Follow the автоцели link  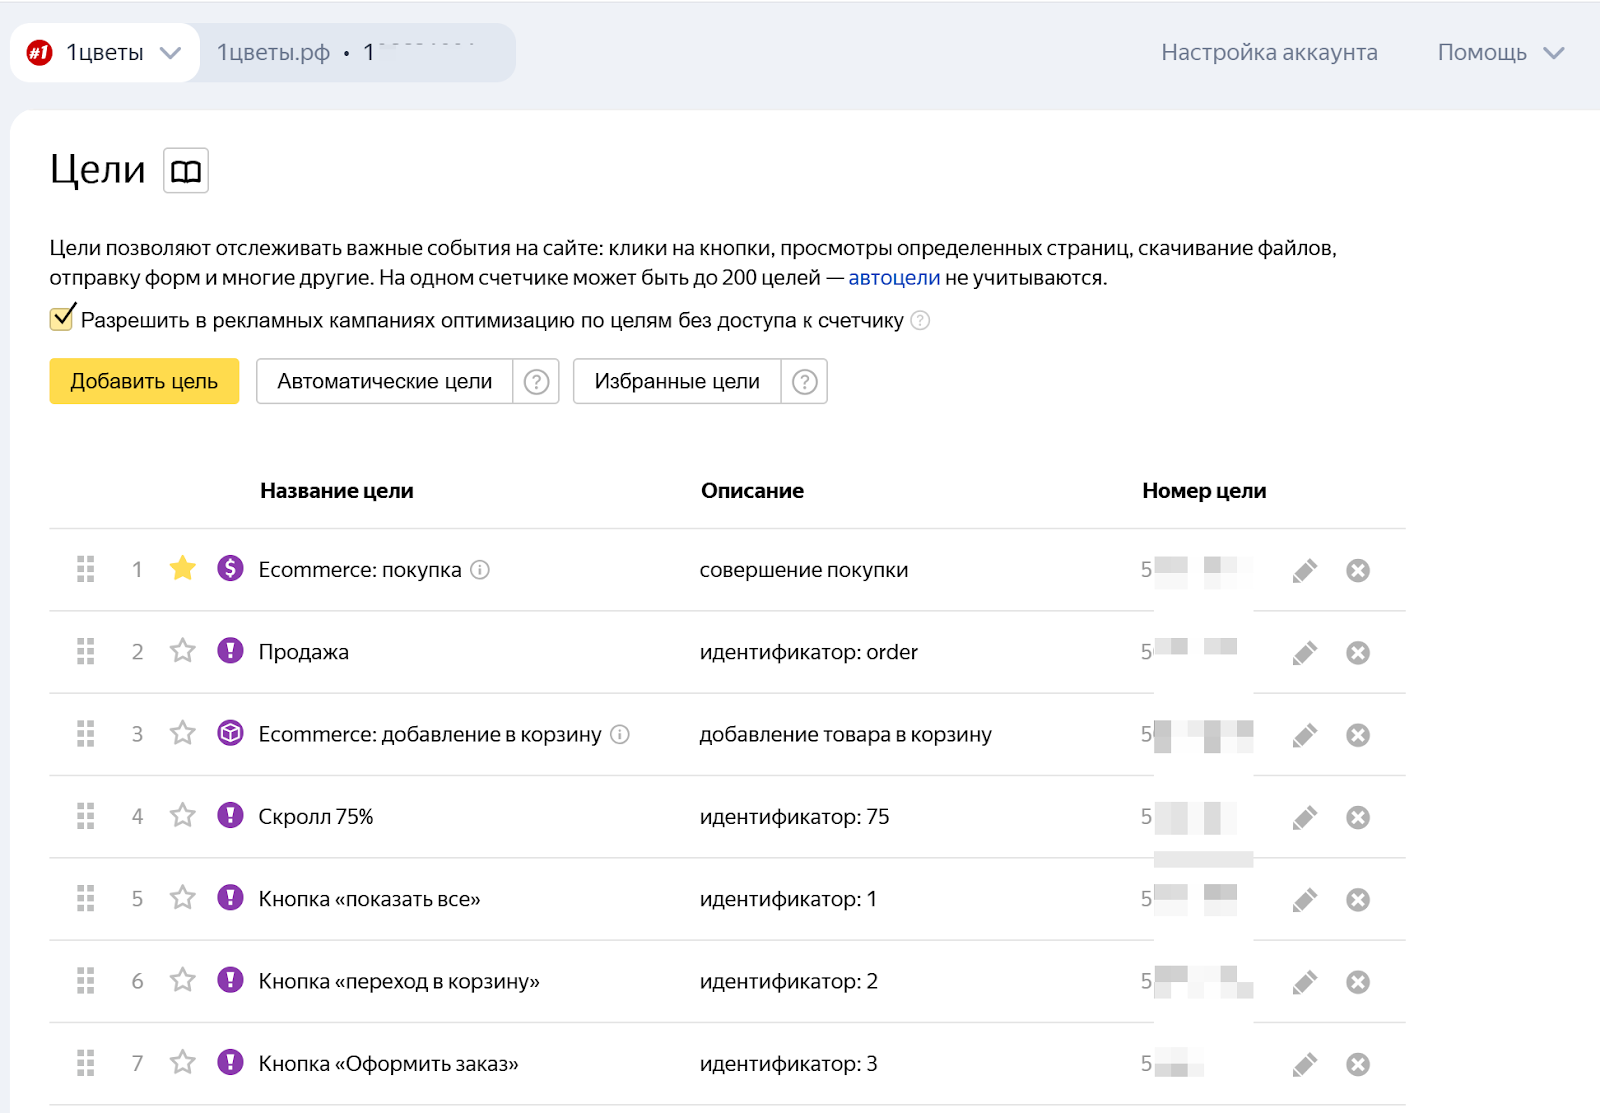point(893,278)
